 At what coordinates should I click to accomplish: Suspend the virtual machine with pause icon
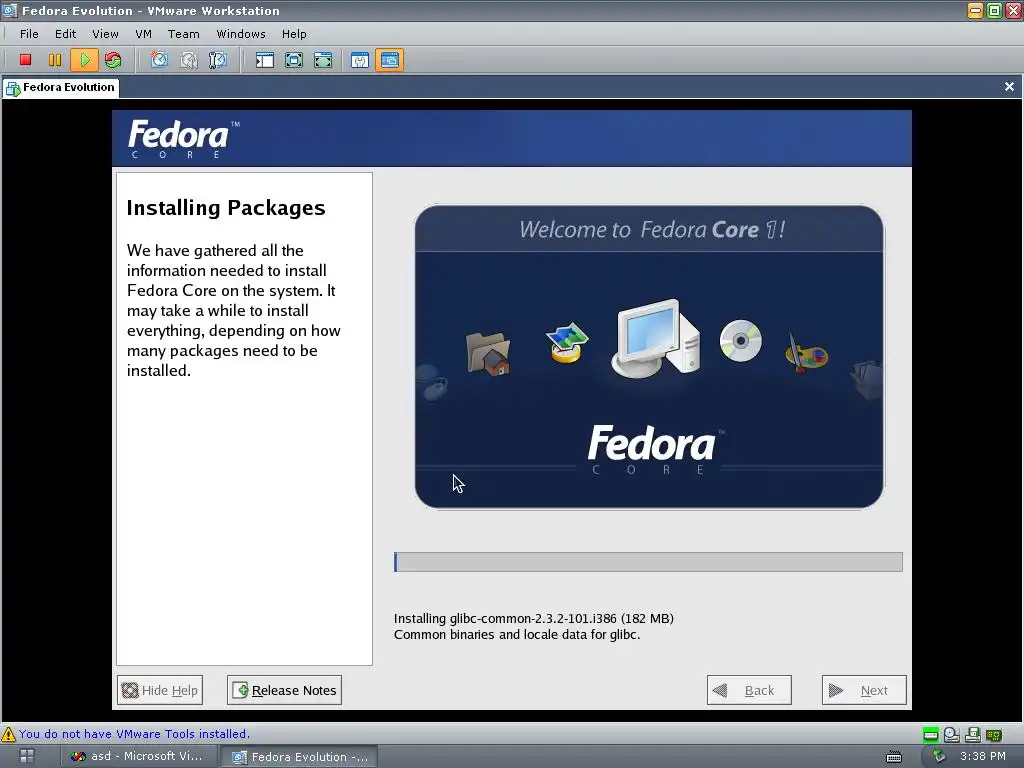pyautogui.click(x=55, y=60)
